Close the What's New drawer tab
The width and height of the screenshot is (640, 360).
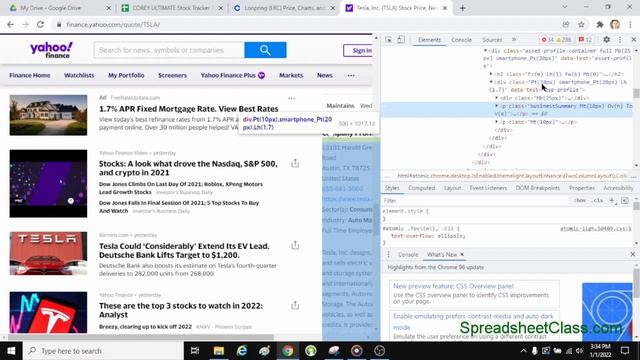point(462,254)
